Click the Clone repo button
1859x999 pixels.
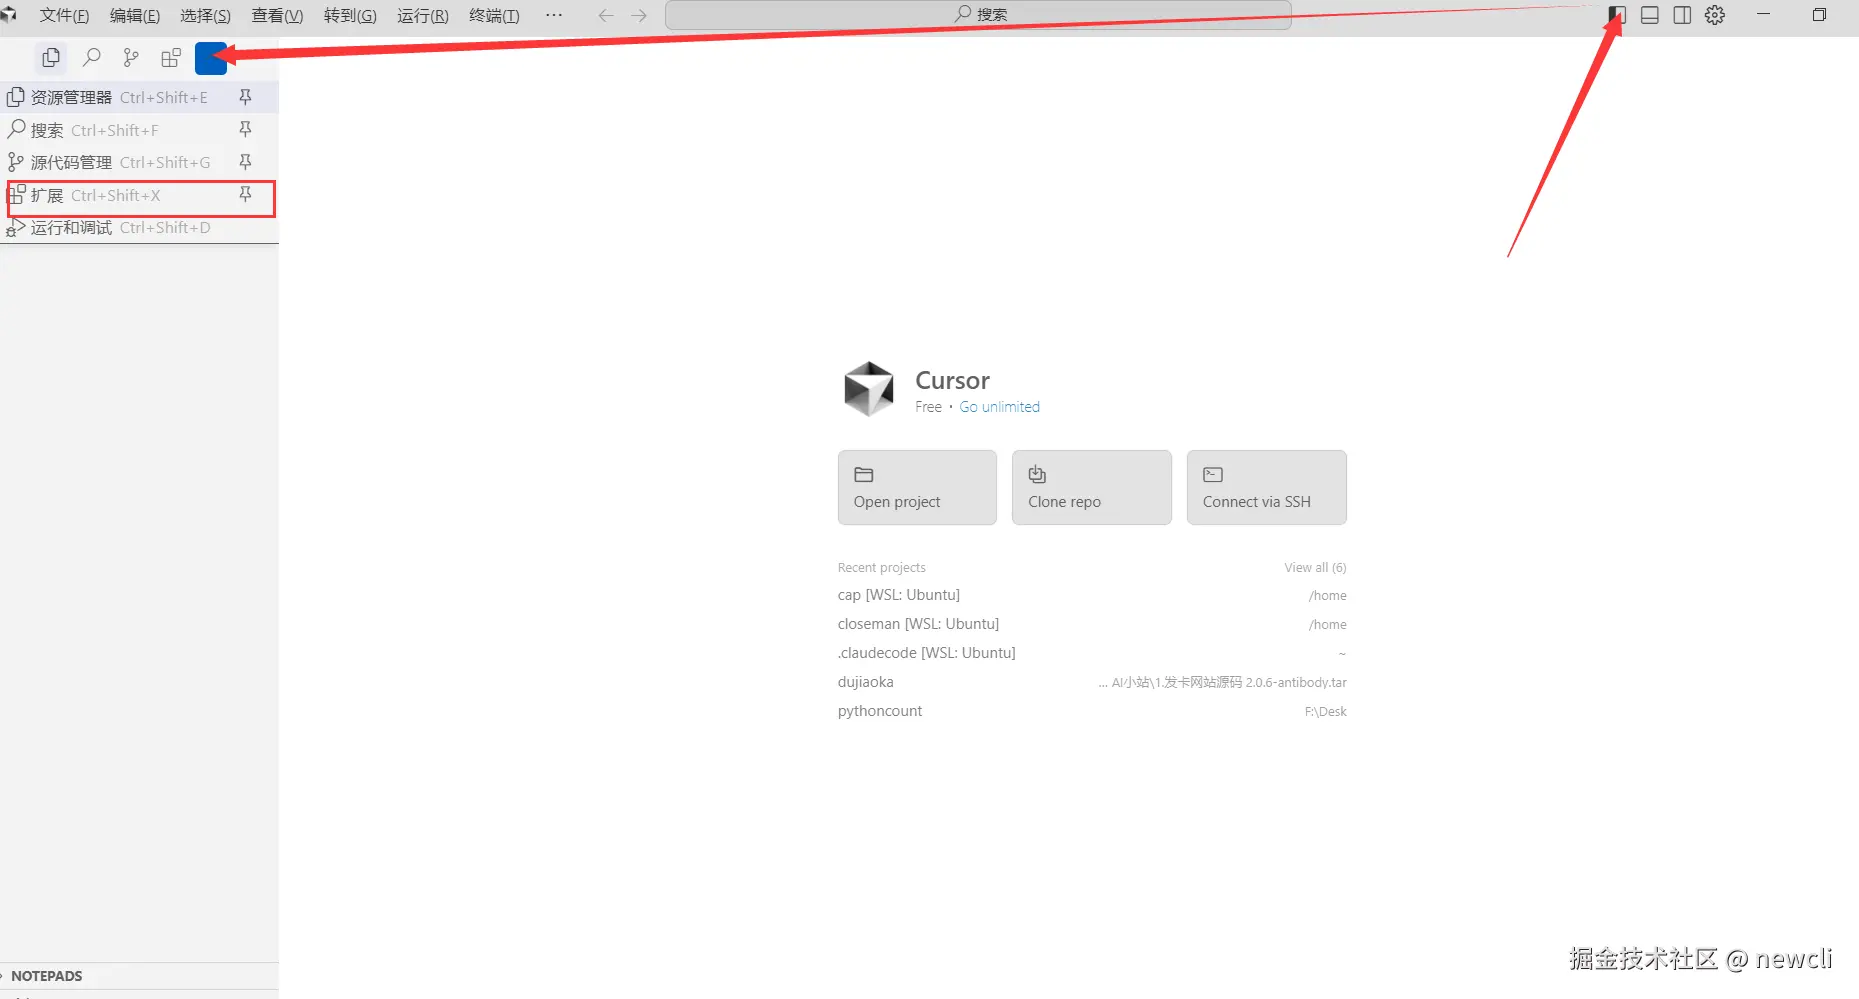coord(1091,487)
